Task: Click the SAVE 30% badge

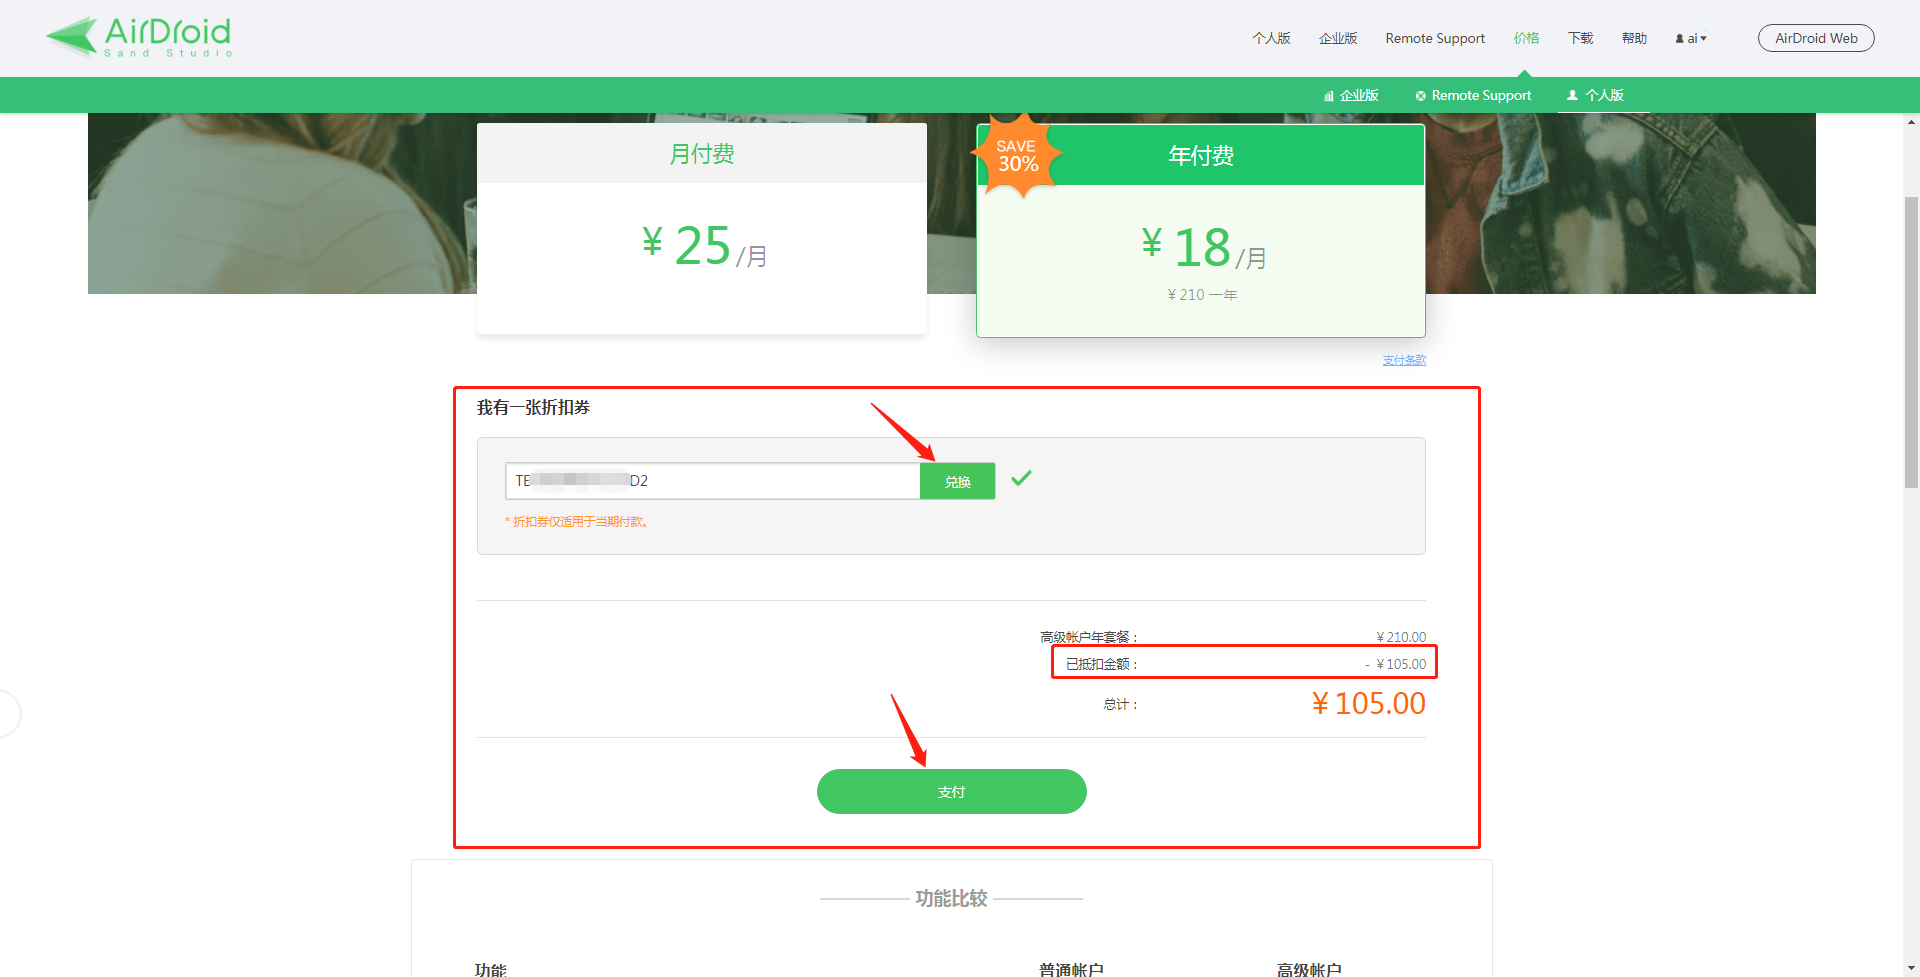Action: pos(1017,155)
